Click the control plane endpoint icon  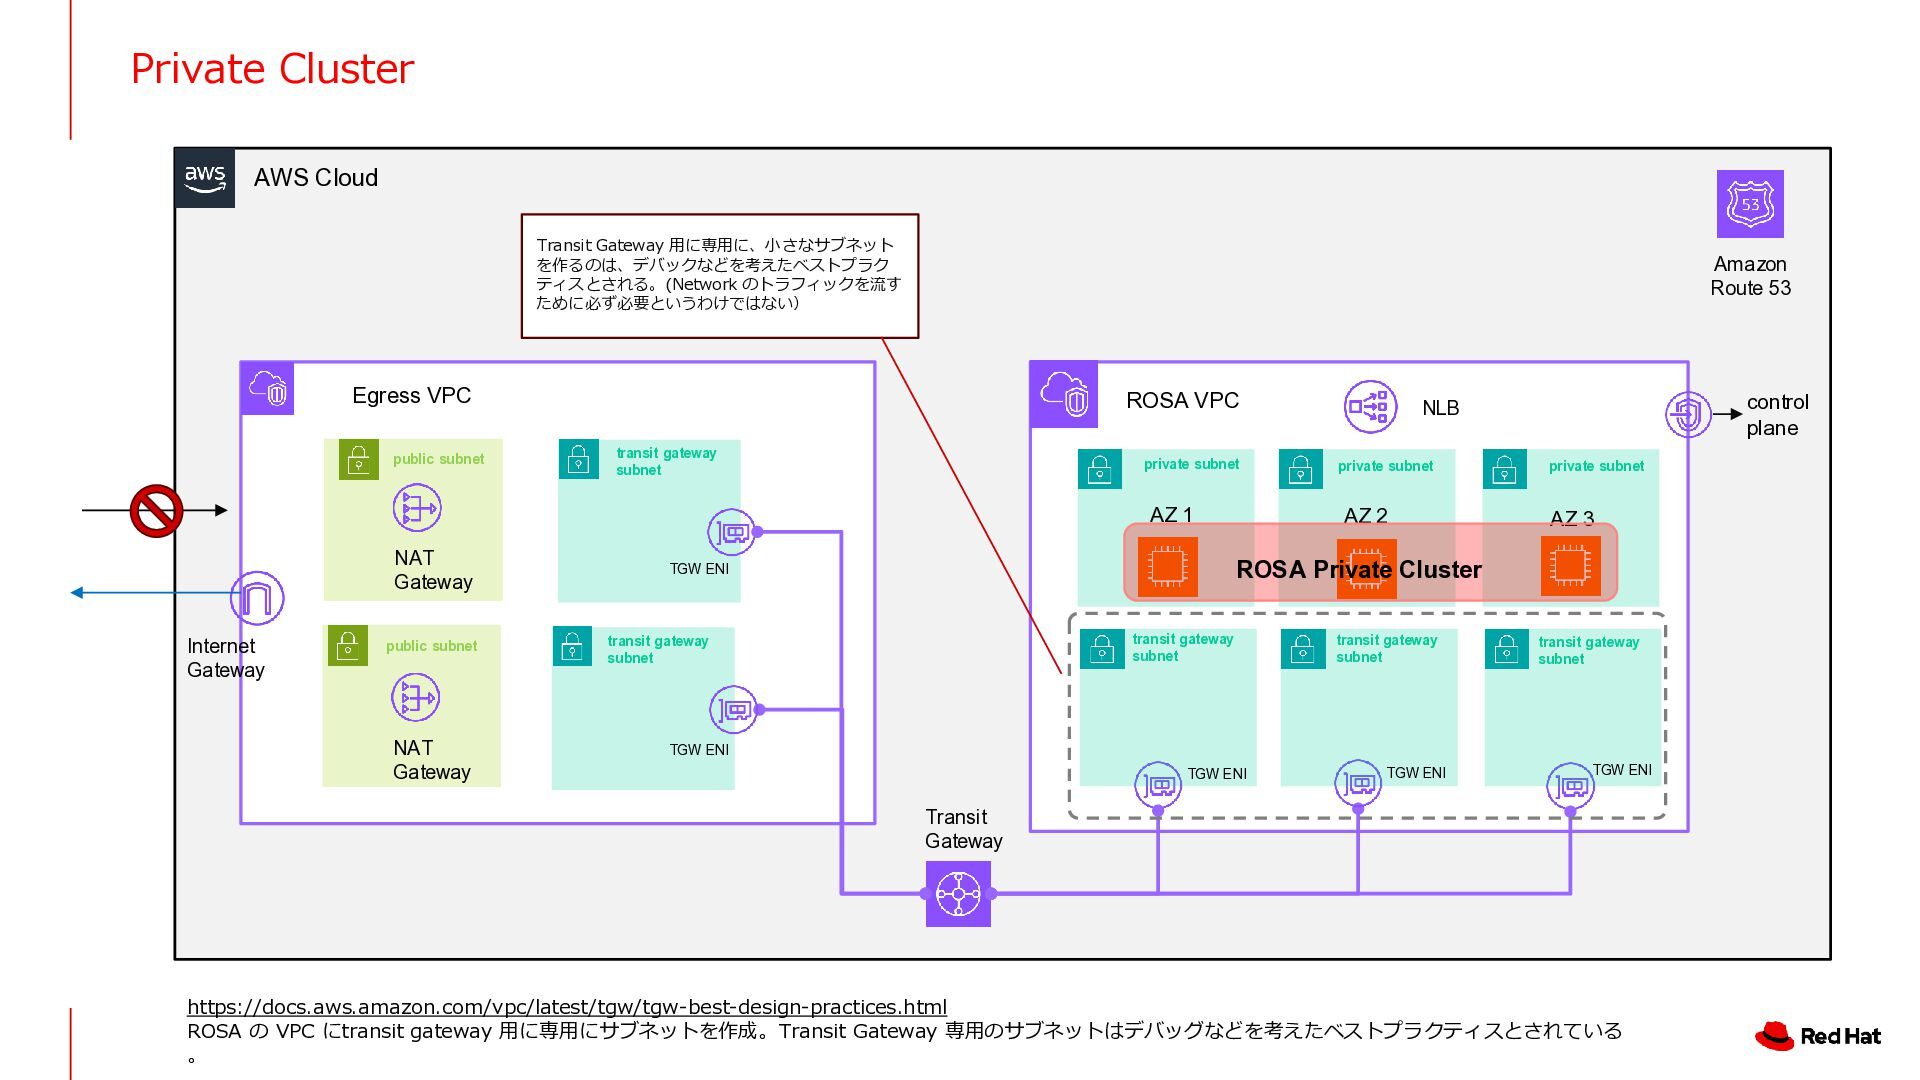[x=1687, y=414]
